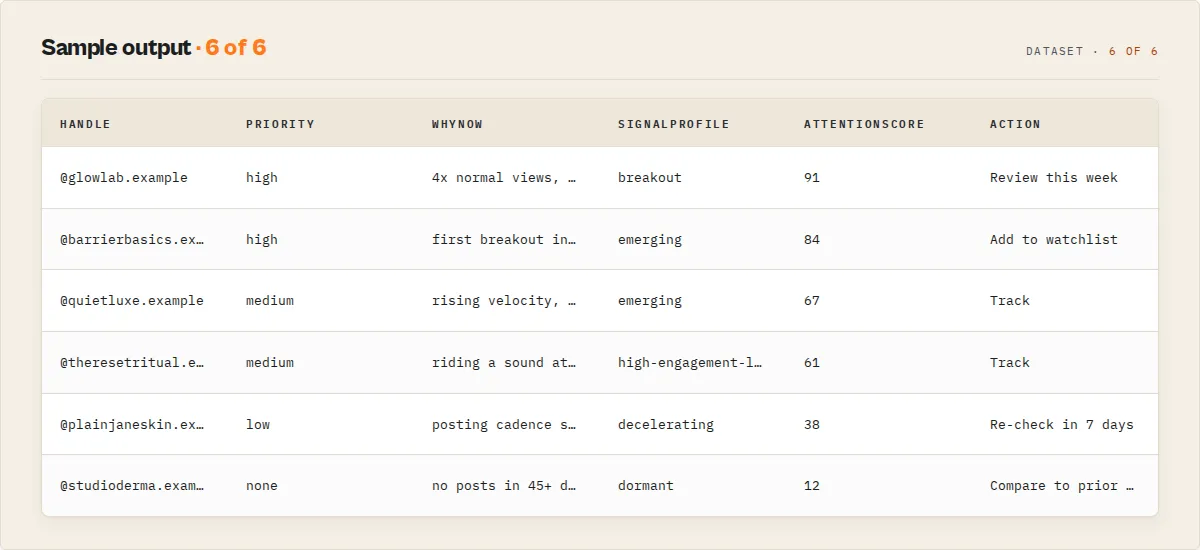Select the Re-check in 7 days action
Image resolution: width=1200 pixels, height=550 pixels.
coord(1062,424)
